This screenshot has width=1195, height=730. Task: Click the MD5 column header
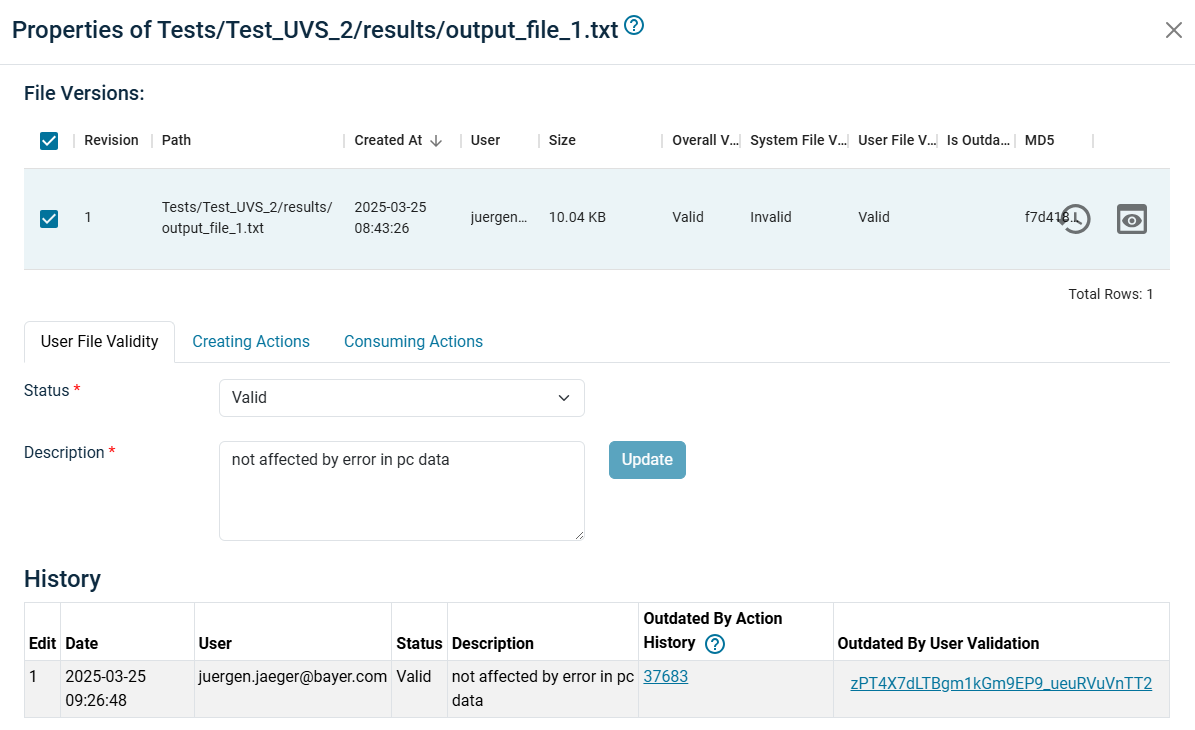[x=1039, y=141]
